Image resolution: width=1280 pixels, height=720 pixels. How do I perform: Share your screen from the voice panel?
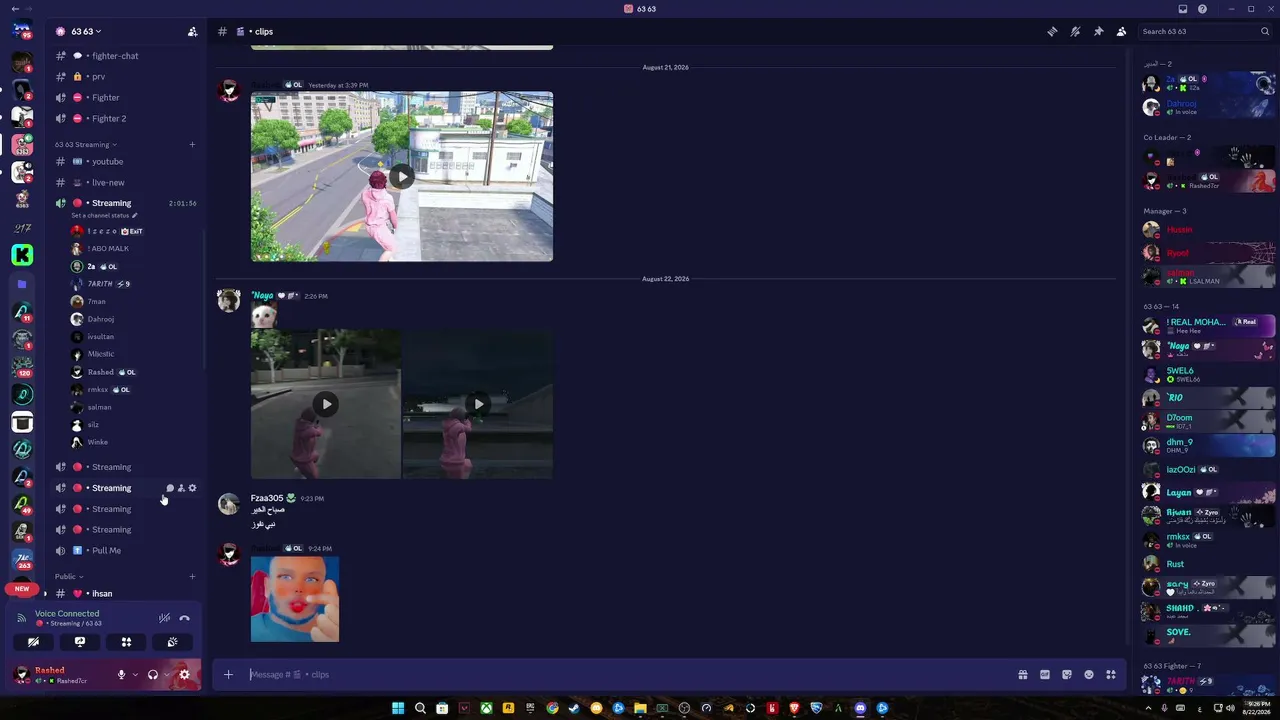[80, 642]
